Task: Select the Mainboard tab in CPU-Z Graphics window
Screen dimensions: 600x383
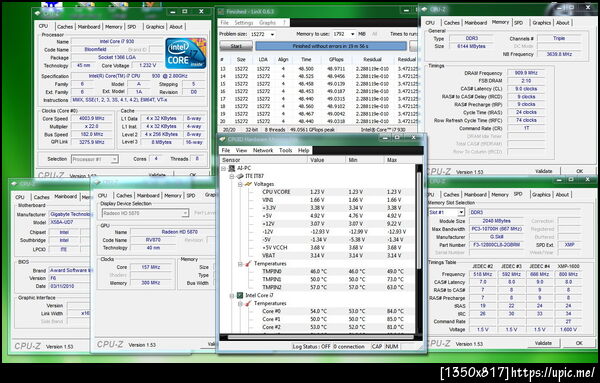Action: click(148, 196)
